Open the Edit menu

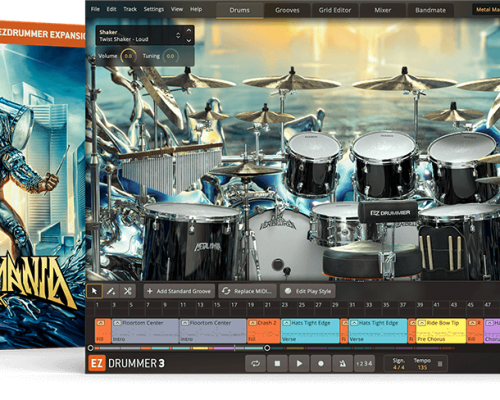pyautogui.click(x=111, y=9)
